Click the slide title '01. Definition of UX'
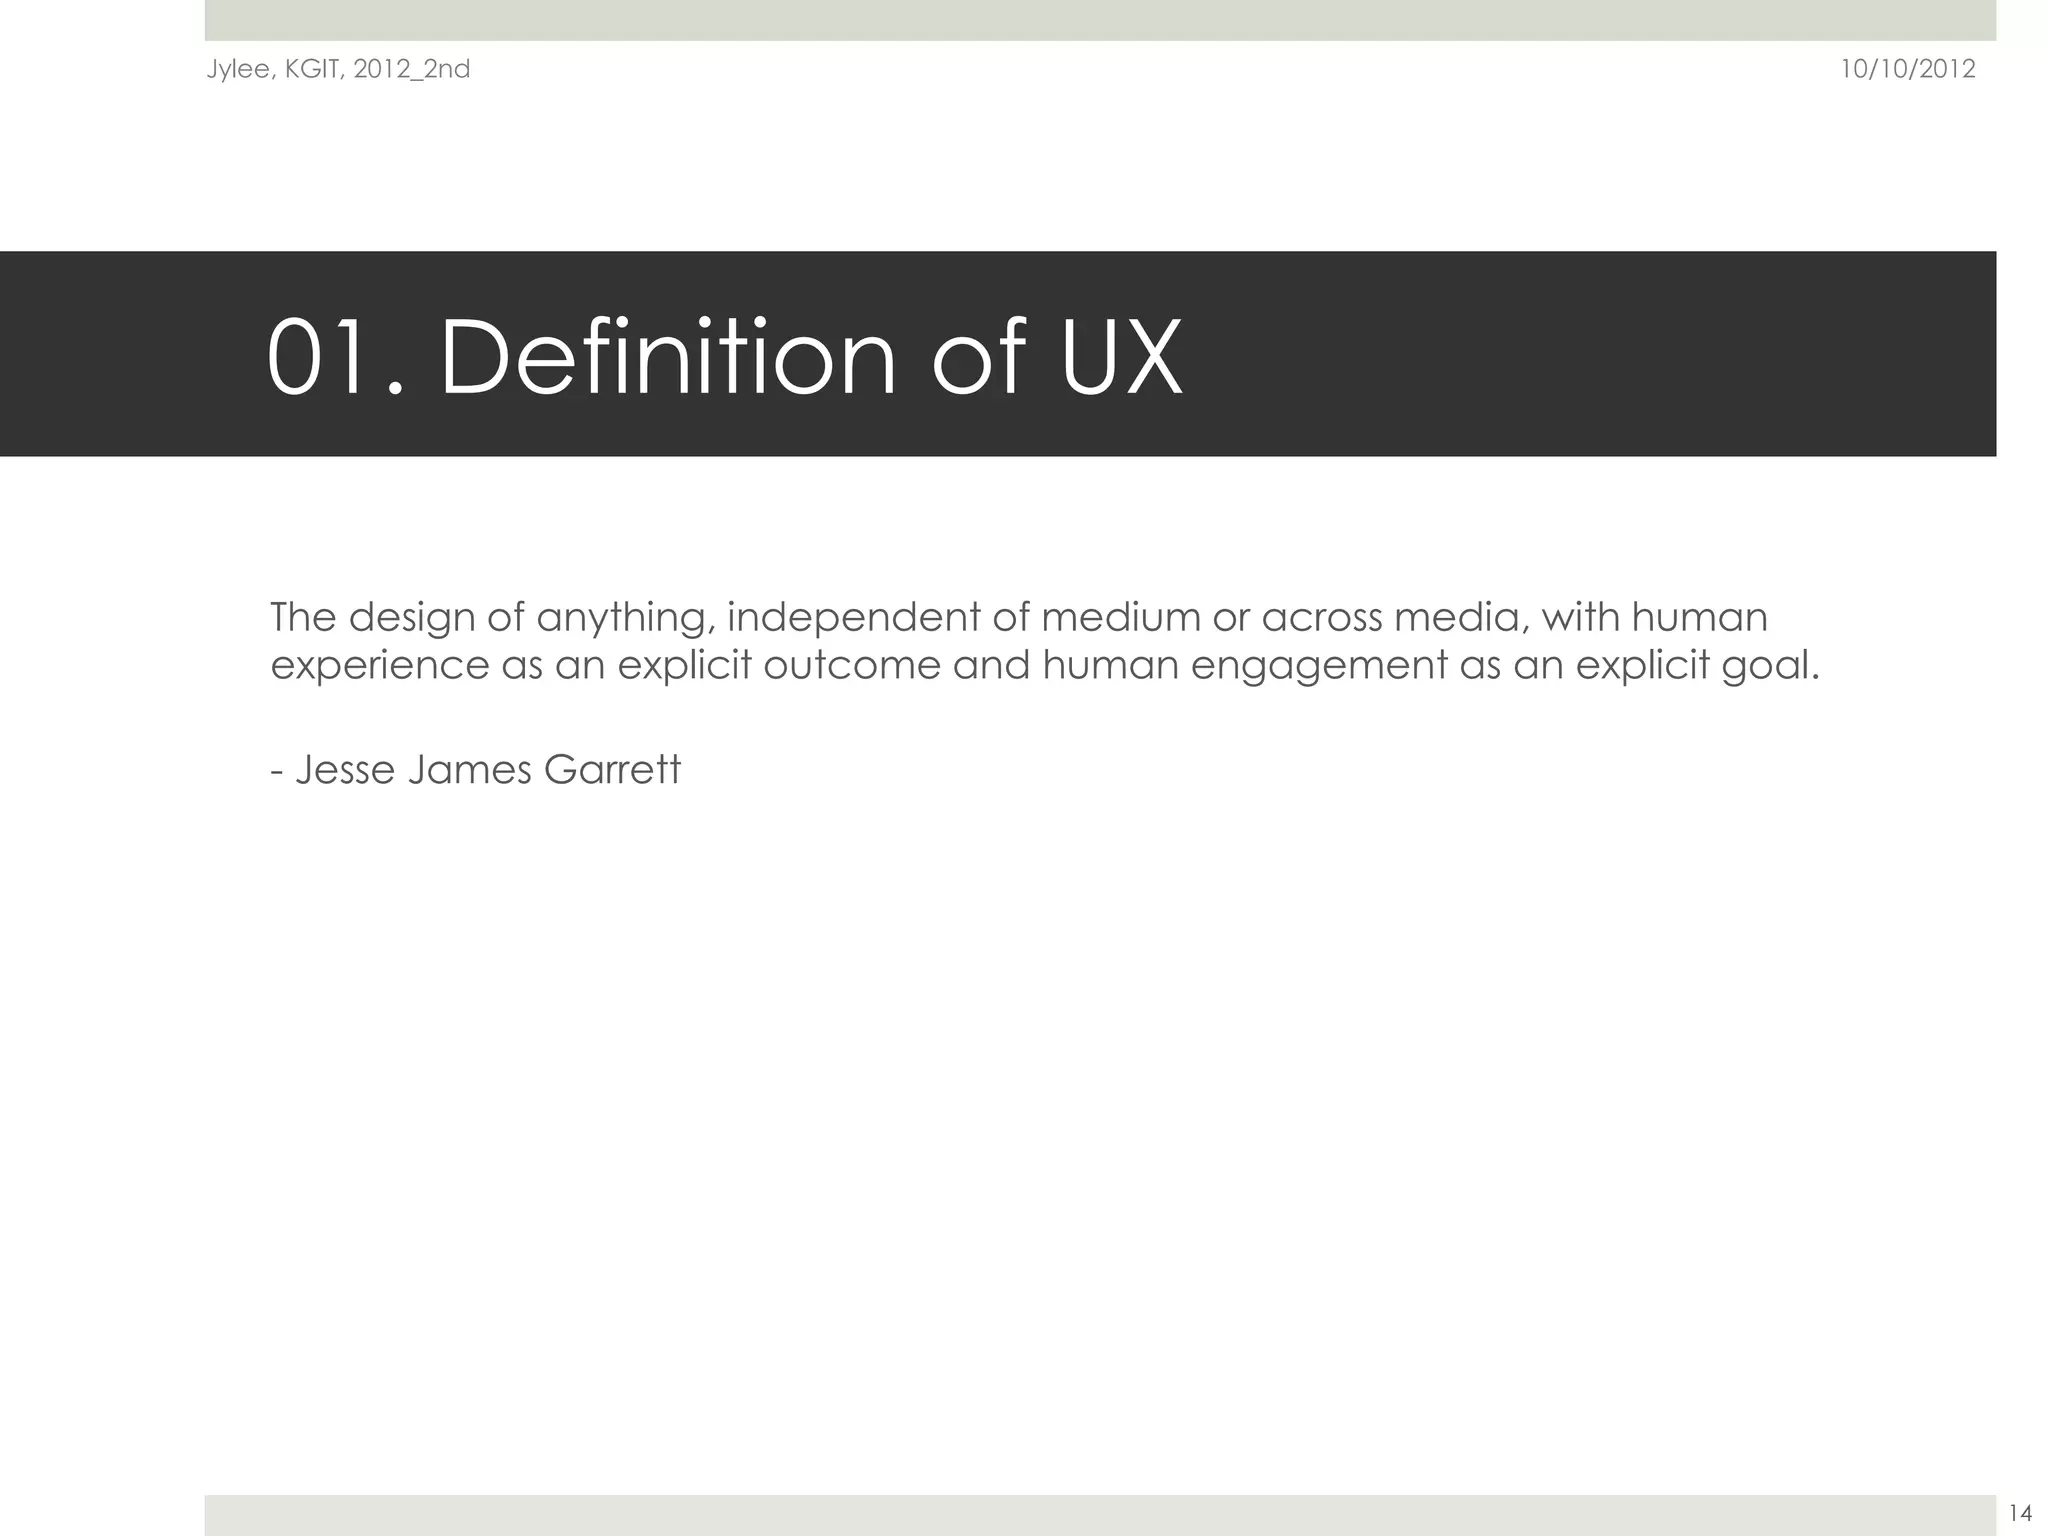This screenshot has width=2048, height=1536. click(725, 357)
